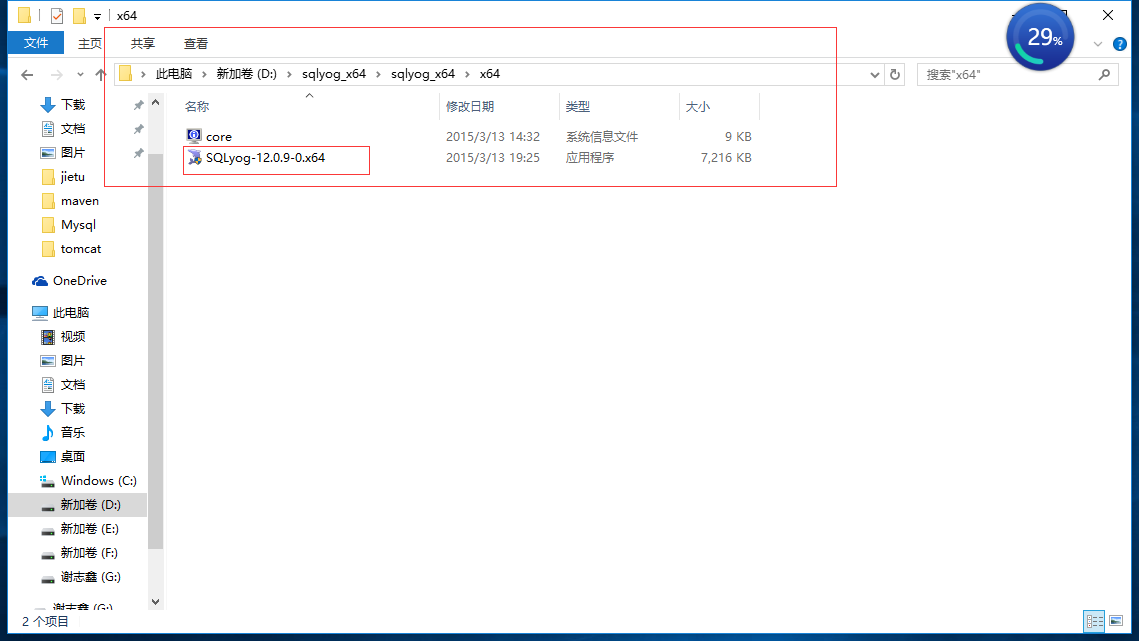The width and height of the screenshot is (1139, 641).
Task: Open the 主页 ribbon tab
Action: 89,44
